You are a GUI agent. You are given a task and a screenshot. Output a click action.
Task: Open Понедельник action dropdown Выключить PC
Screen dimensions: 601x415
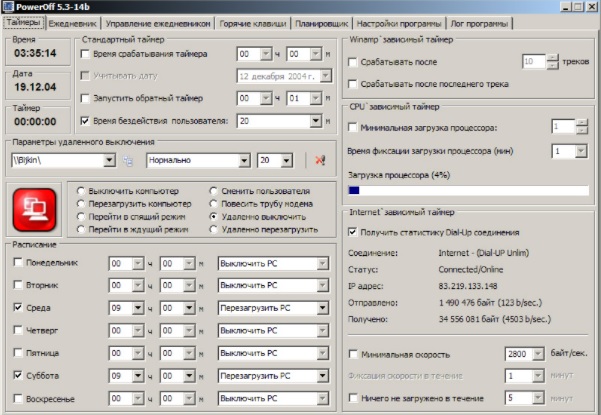coord(323,263)
